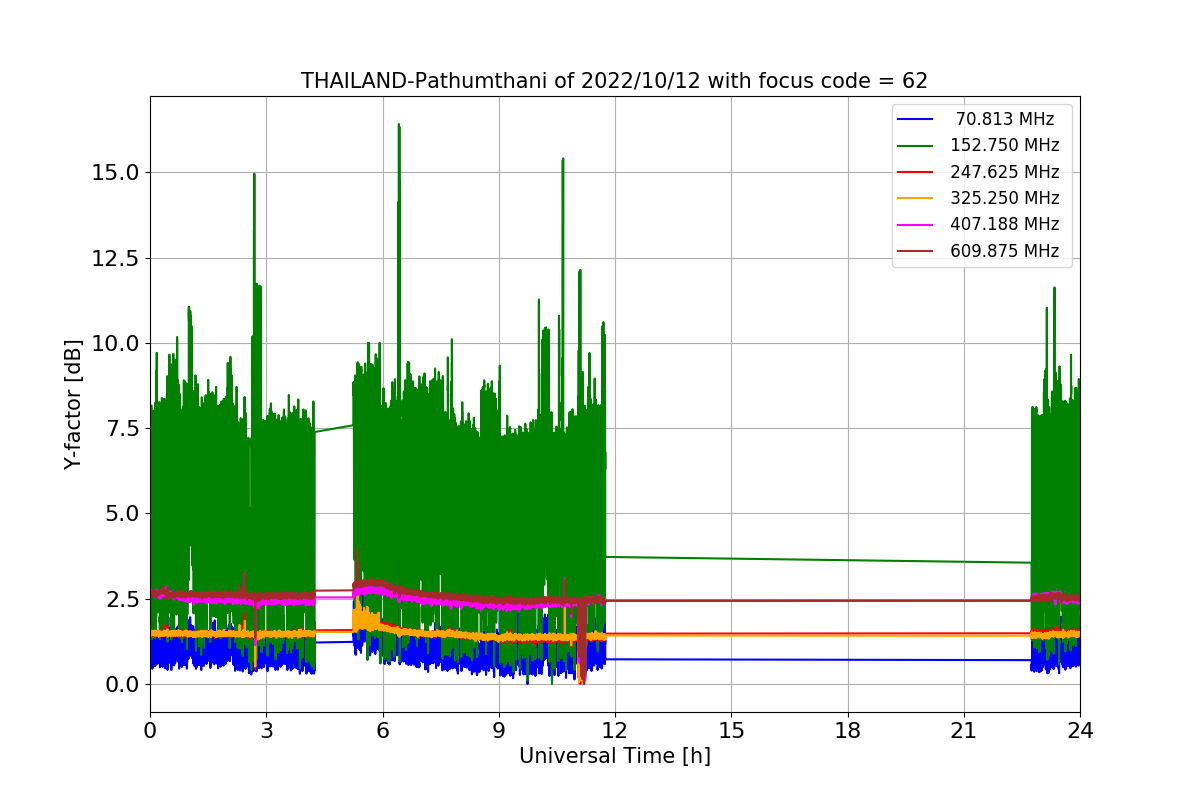The width and height of the screenshot is (1200, 800).
Task: Select the 325.250 MHz legend label
Action: pyautogui.click(x=1005, y=198)
